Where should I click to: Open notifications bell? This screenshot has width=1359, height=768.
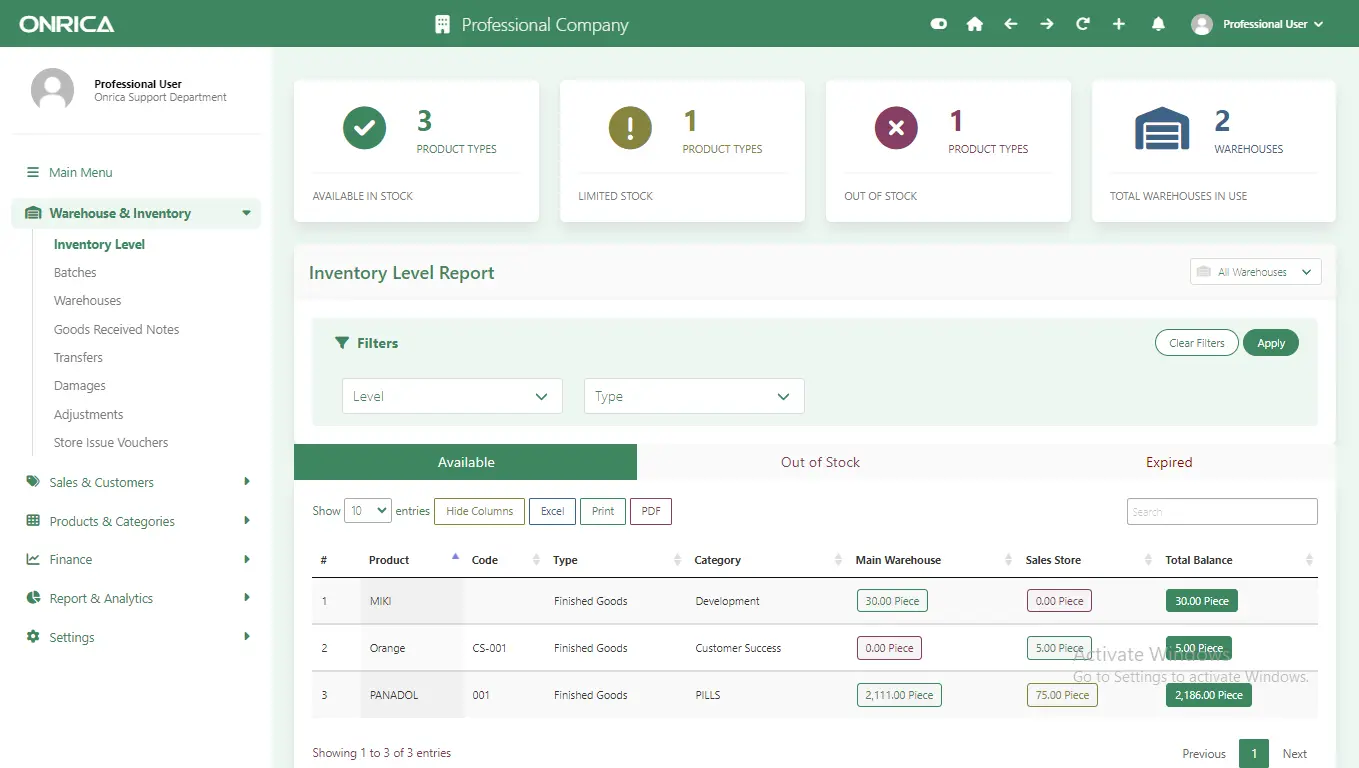1158,24
